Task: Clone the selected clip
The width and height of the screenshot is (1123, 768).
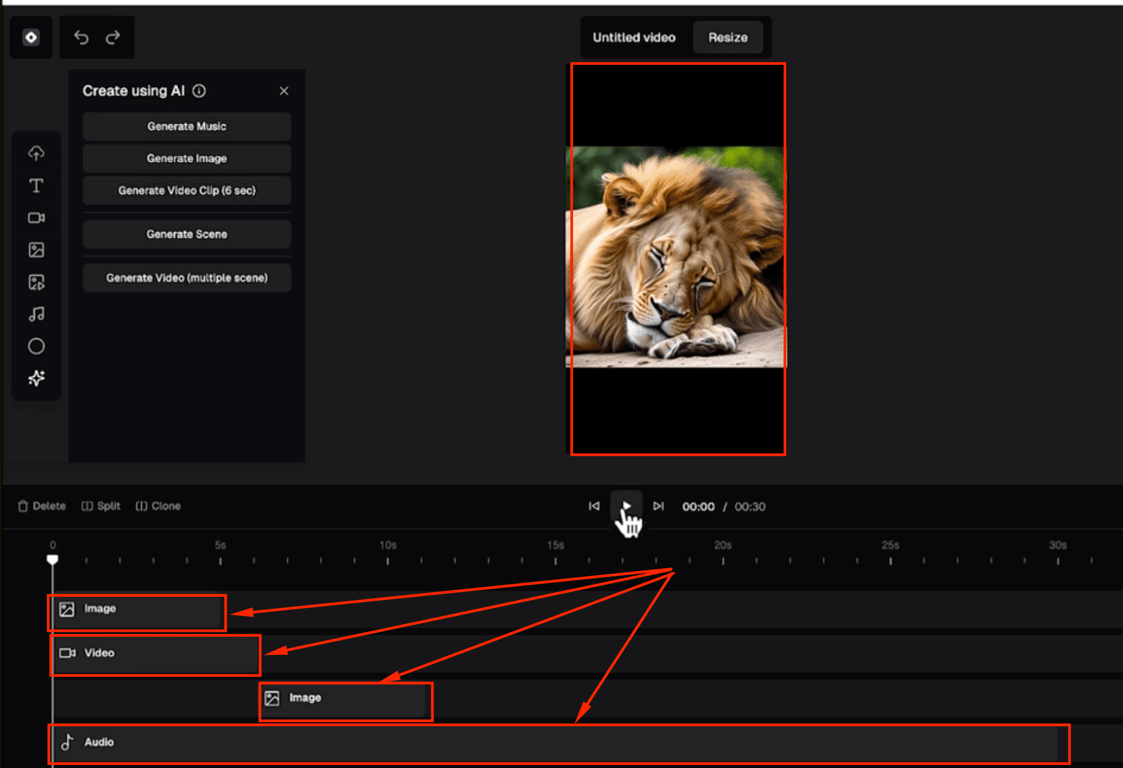Action: [158, 506]
